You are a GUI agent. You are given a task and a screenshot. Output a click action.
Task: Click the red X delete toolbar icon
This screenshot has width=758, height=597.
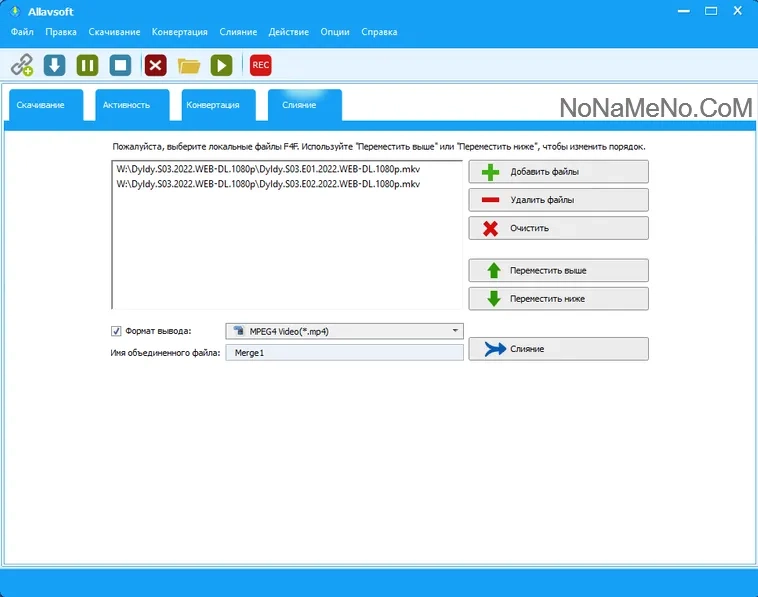155,65
